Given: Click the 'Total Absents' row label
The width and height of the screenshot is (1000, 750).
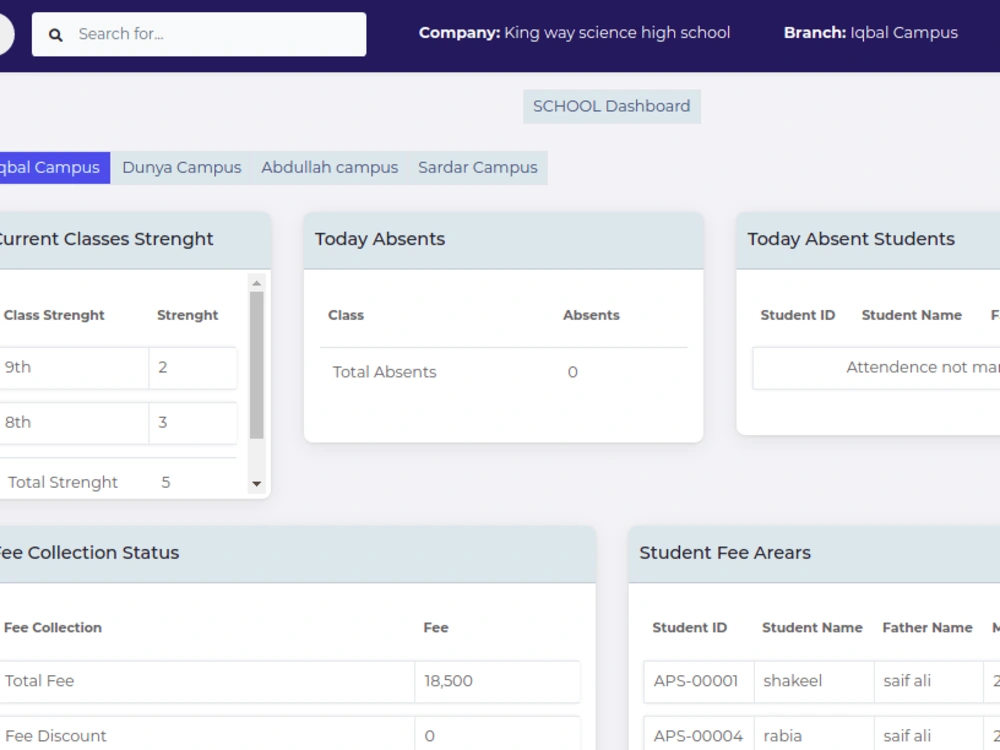Looking at the screenshot, I should 385,372.
